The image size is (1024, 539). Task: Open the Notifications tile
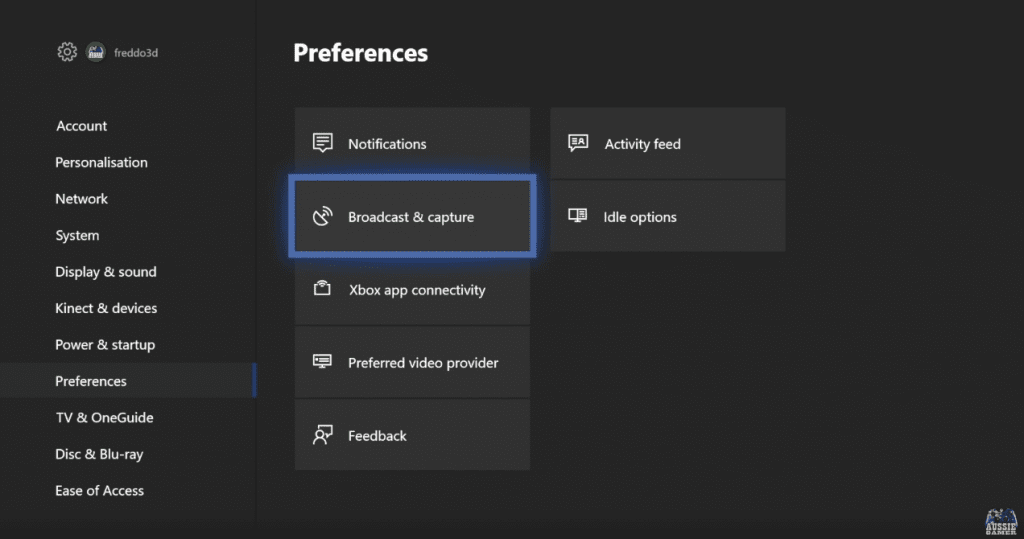pos(412,143)
